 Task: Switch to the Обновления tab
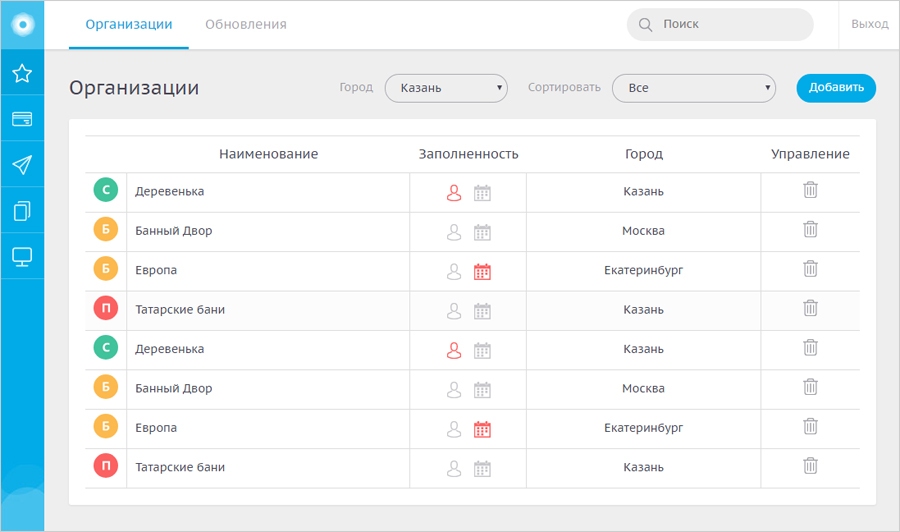pos(246,24)
